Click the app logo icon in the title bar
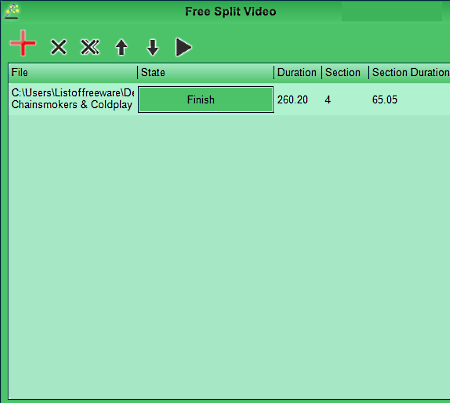Screen dimensions: 450x403 [x=12, y=11]
